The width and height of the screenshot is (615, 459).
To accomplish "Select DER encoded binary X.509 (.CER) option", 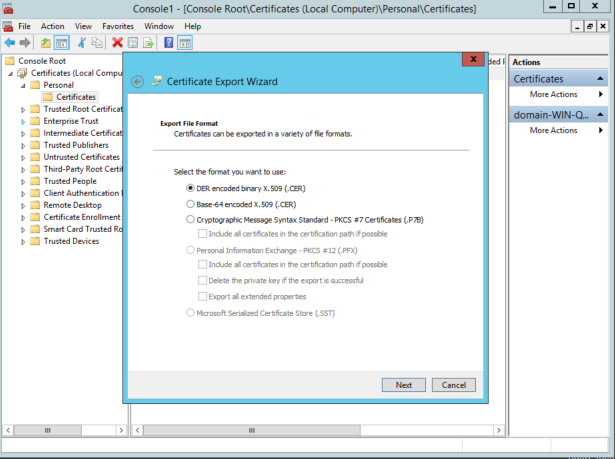I will pos(246,188).
